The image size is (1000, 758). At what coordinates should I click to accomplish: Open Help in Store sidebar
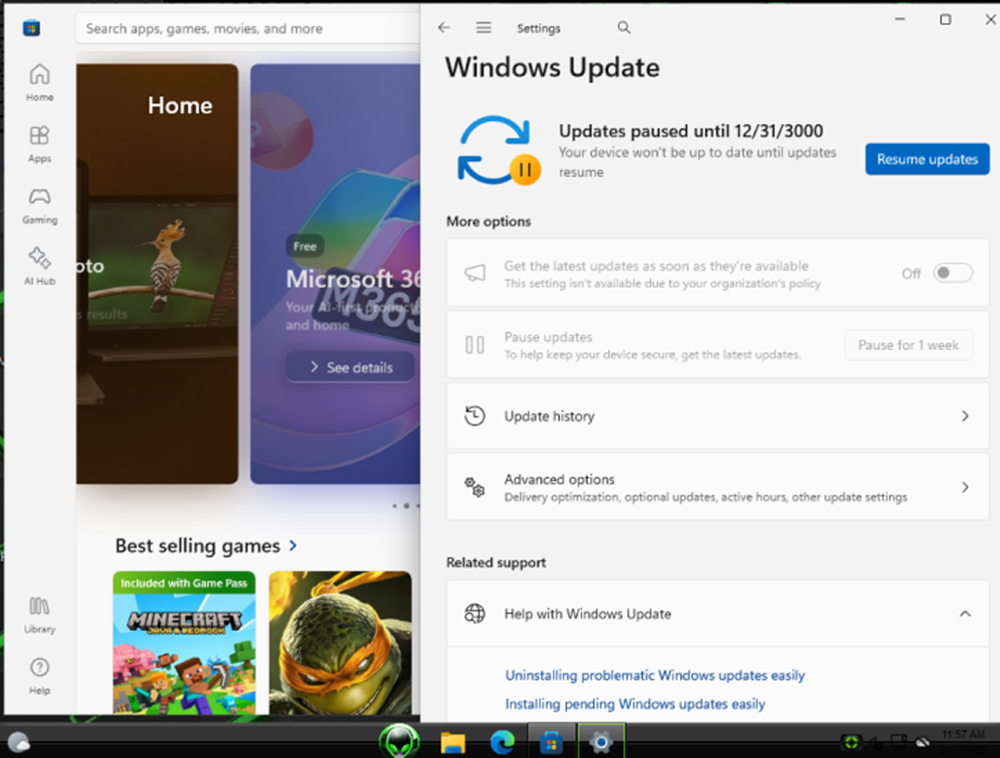click(40, 675)
